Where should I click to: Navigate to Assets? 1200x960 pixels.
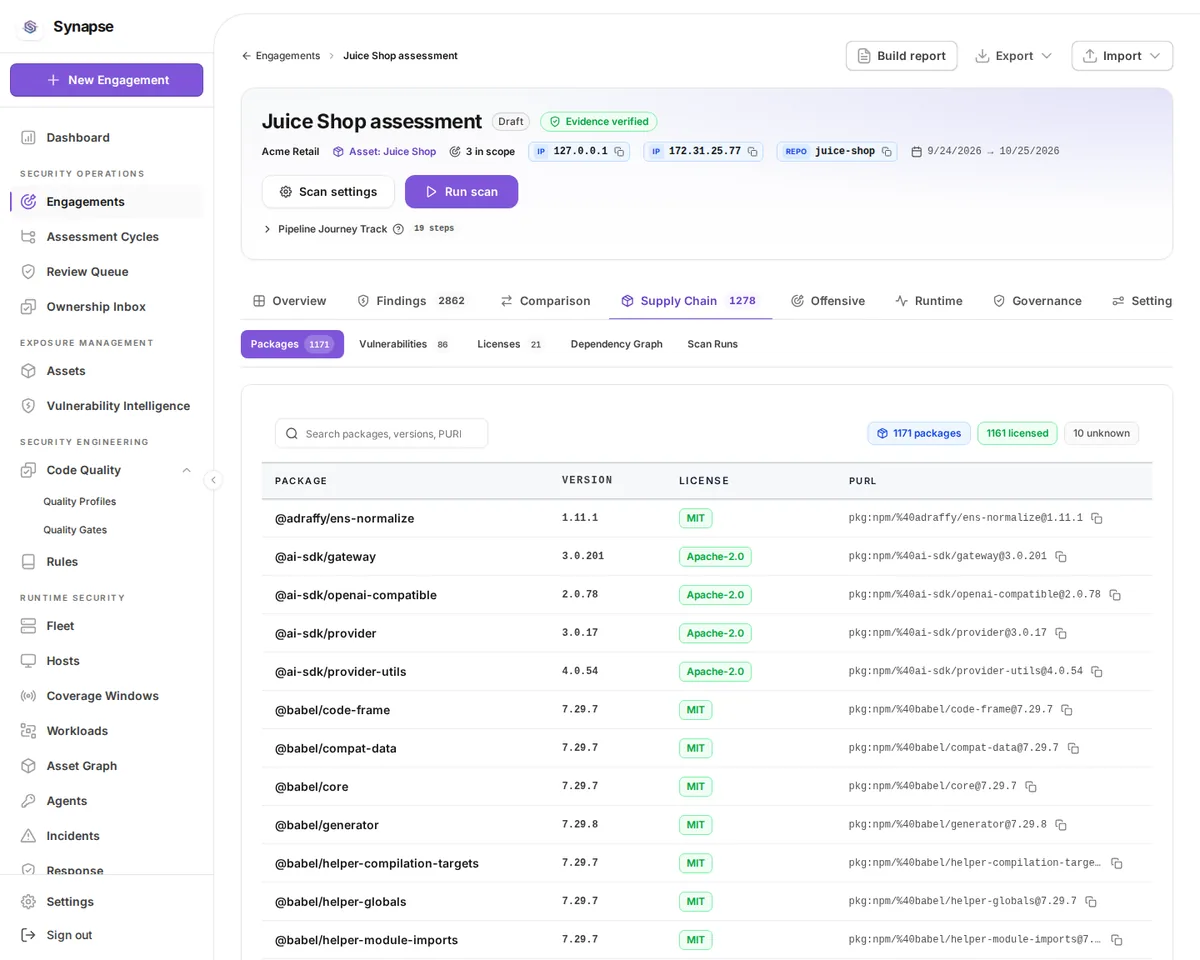pyautogui.click(x=106, y=371)
